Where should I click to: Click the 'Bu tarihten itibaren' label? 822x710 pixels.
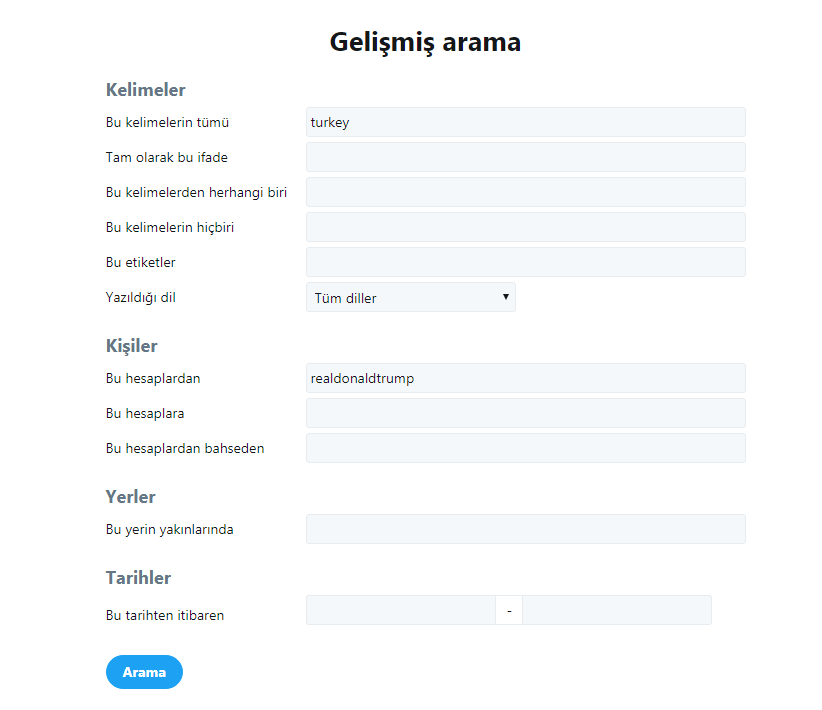pos(165,615)
